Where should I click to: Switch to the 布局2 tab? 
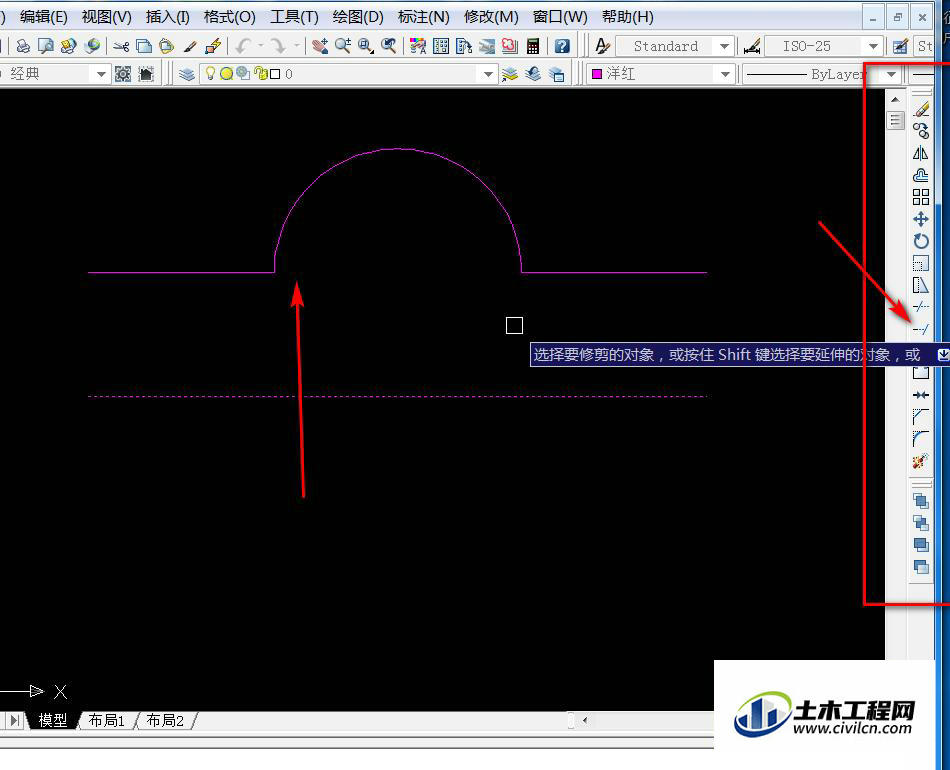pyautogui.click(x=165, y=720)
